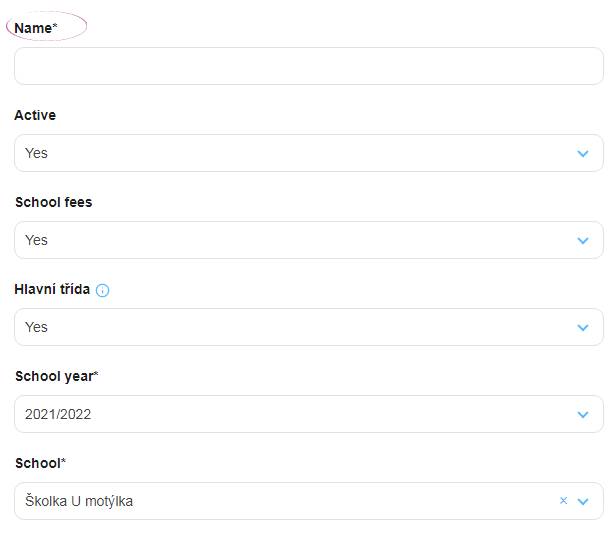615x533 pixels.
Task: Open the School fees dropdown
Action: click(x=309, y=240)
